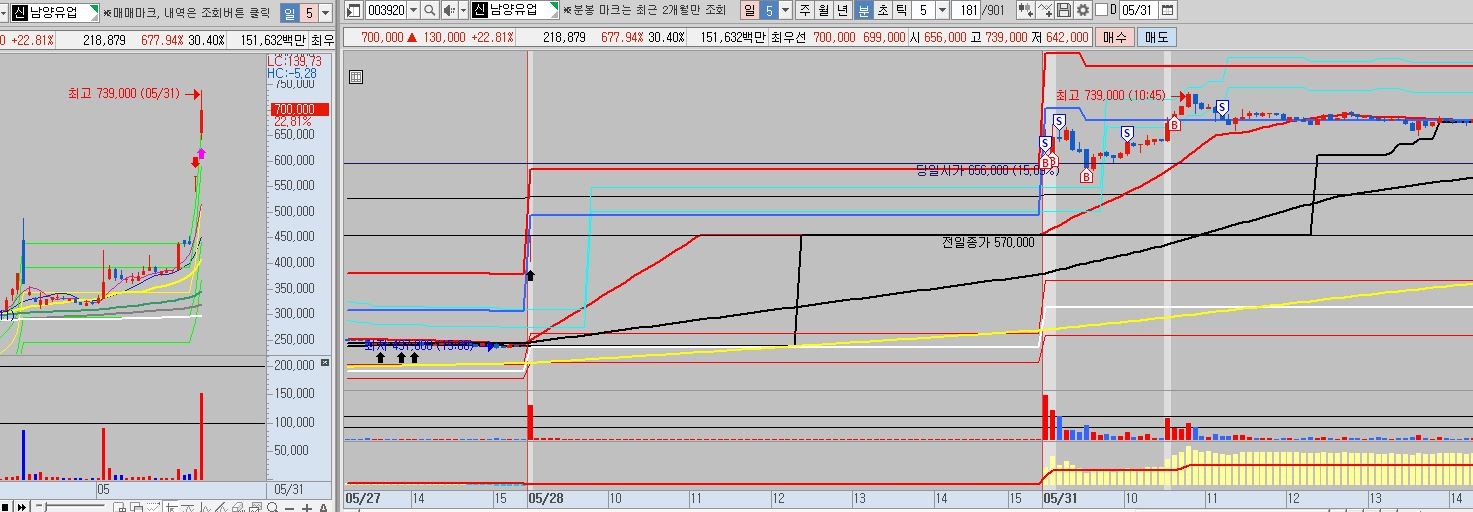Click the gray time marker bar near 10:45

[x=1165, y=268]
